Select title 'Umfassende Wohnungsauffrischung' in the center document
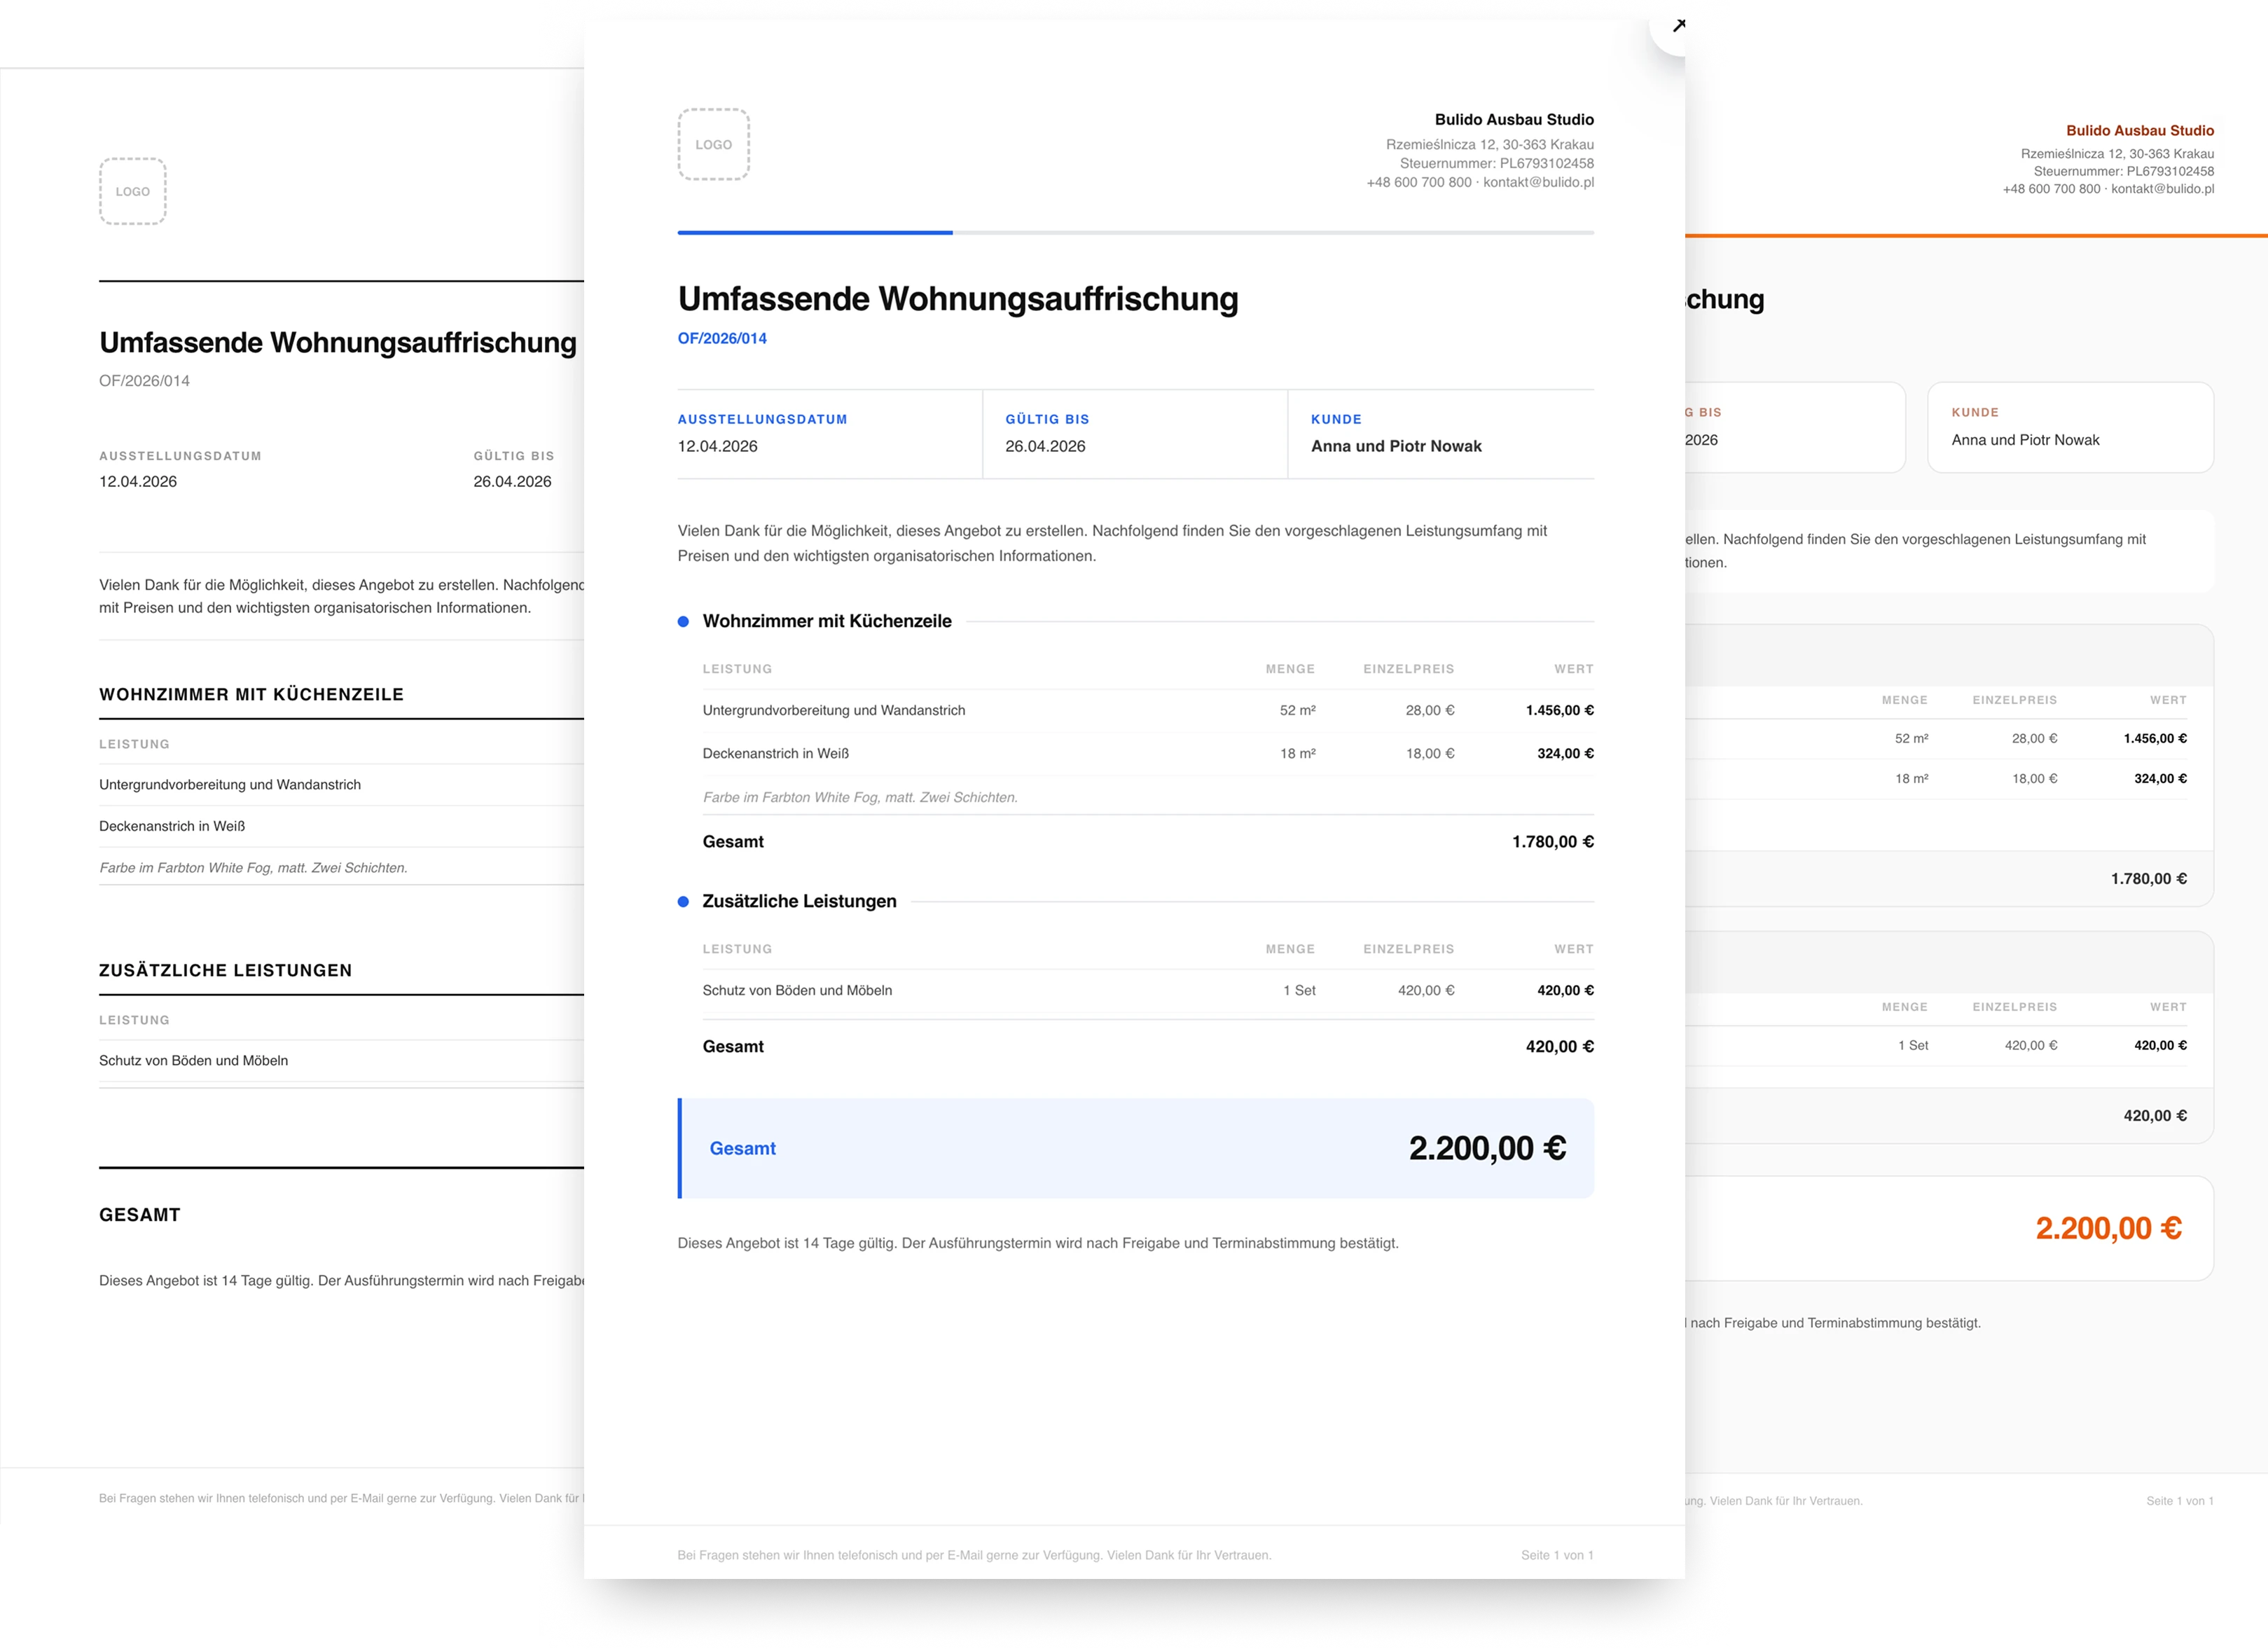This screenshot has width=2268, height=1649. [958, 299]
